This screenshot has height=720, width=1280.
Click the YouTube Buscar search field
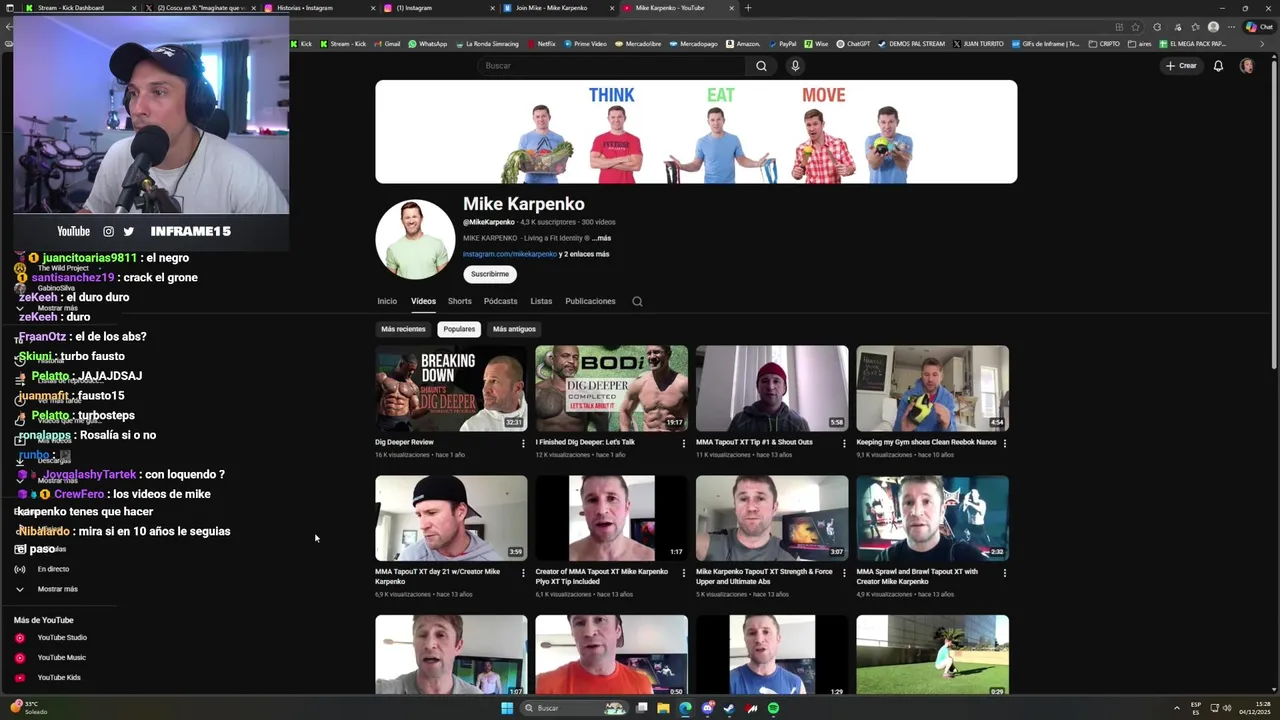pos(611,66)
